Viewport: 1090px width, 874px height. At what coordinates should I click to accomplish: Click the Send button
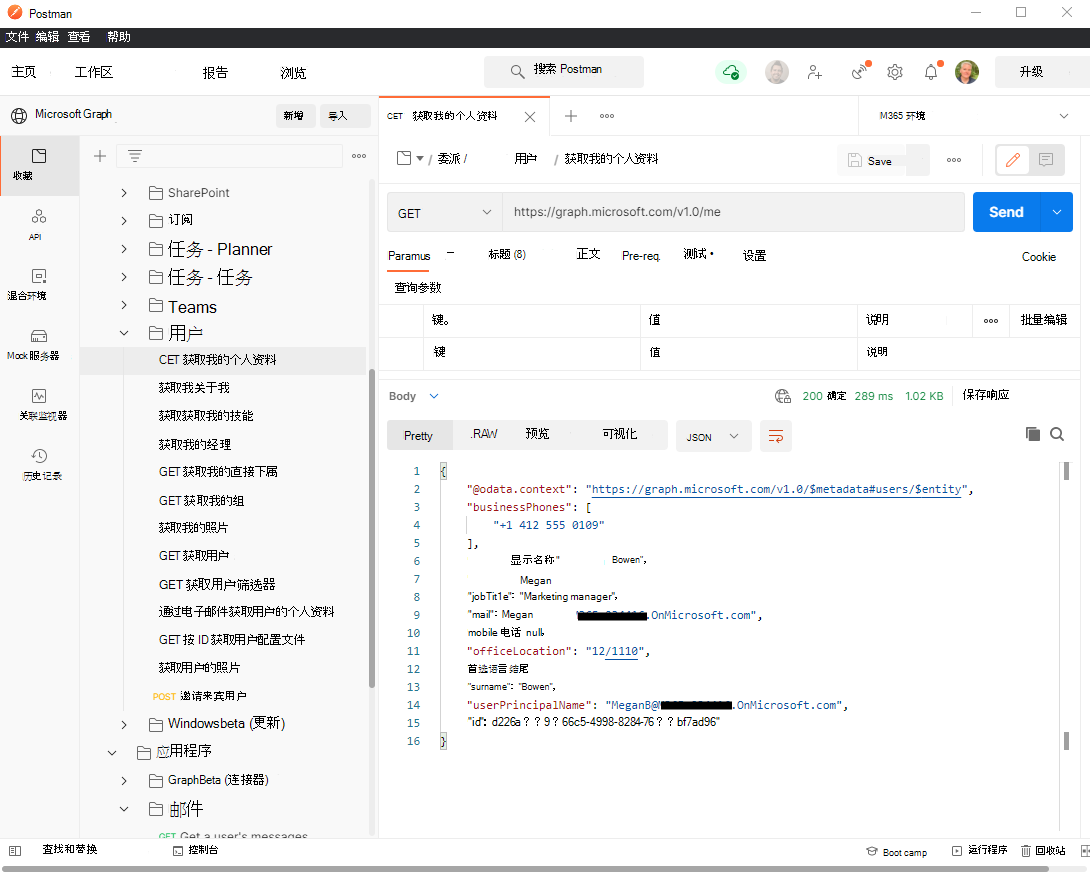[x=1006, y=212]
